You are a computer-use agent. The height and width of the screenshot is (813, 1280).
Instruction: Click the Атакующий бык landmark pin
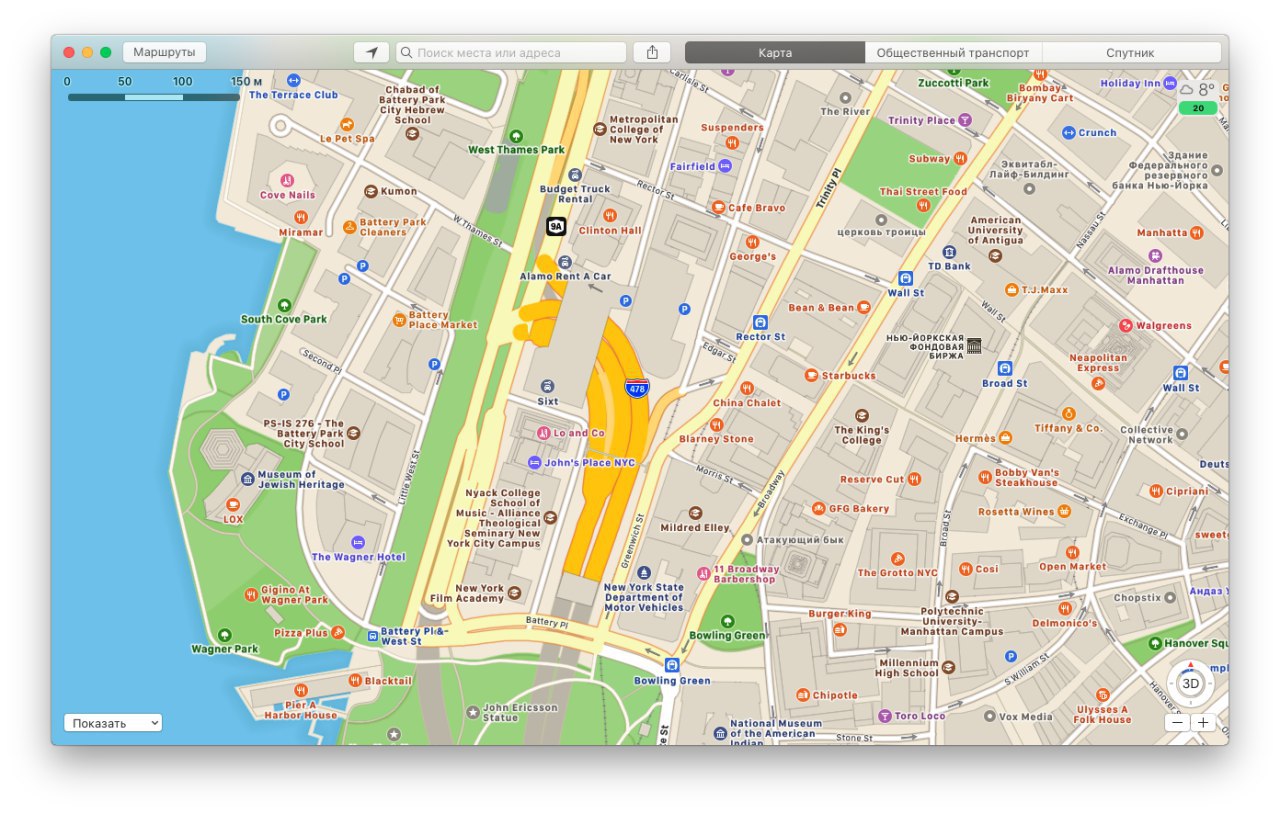(x=746, y=538)
